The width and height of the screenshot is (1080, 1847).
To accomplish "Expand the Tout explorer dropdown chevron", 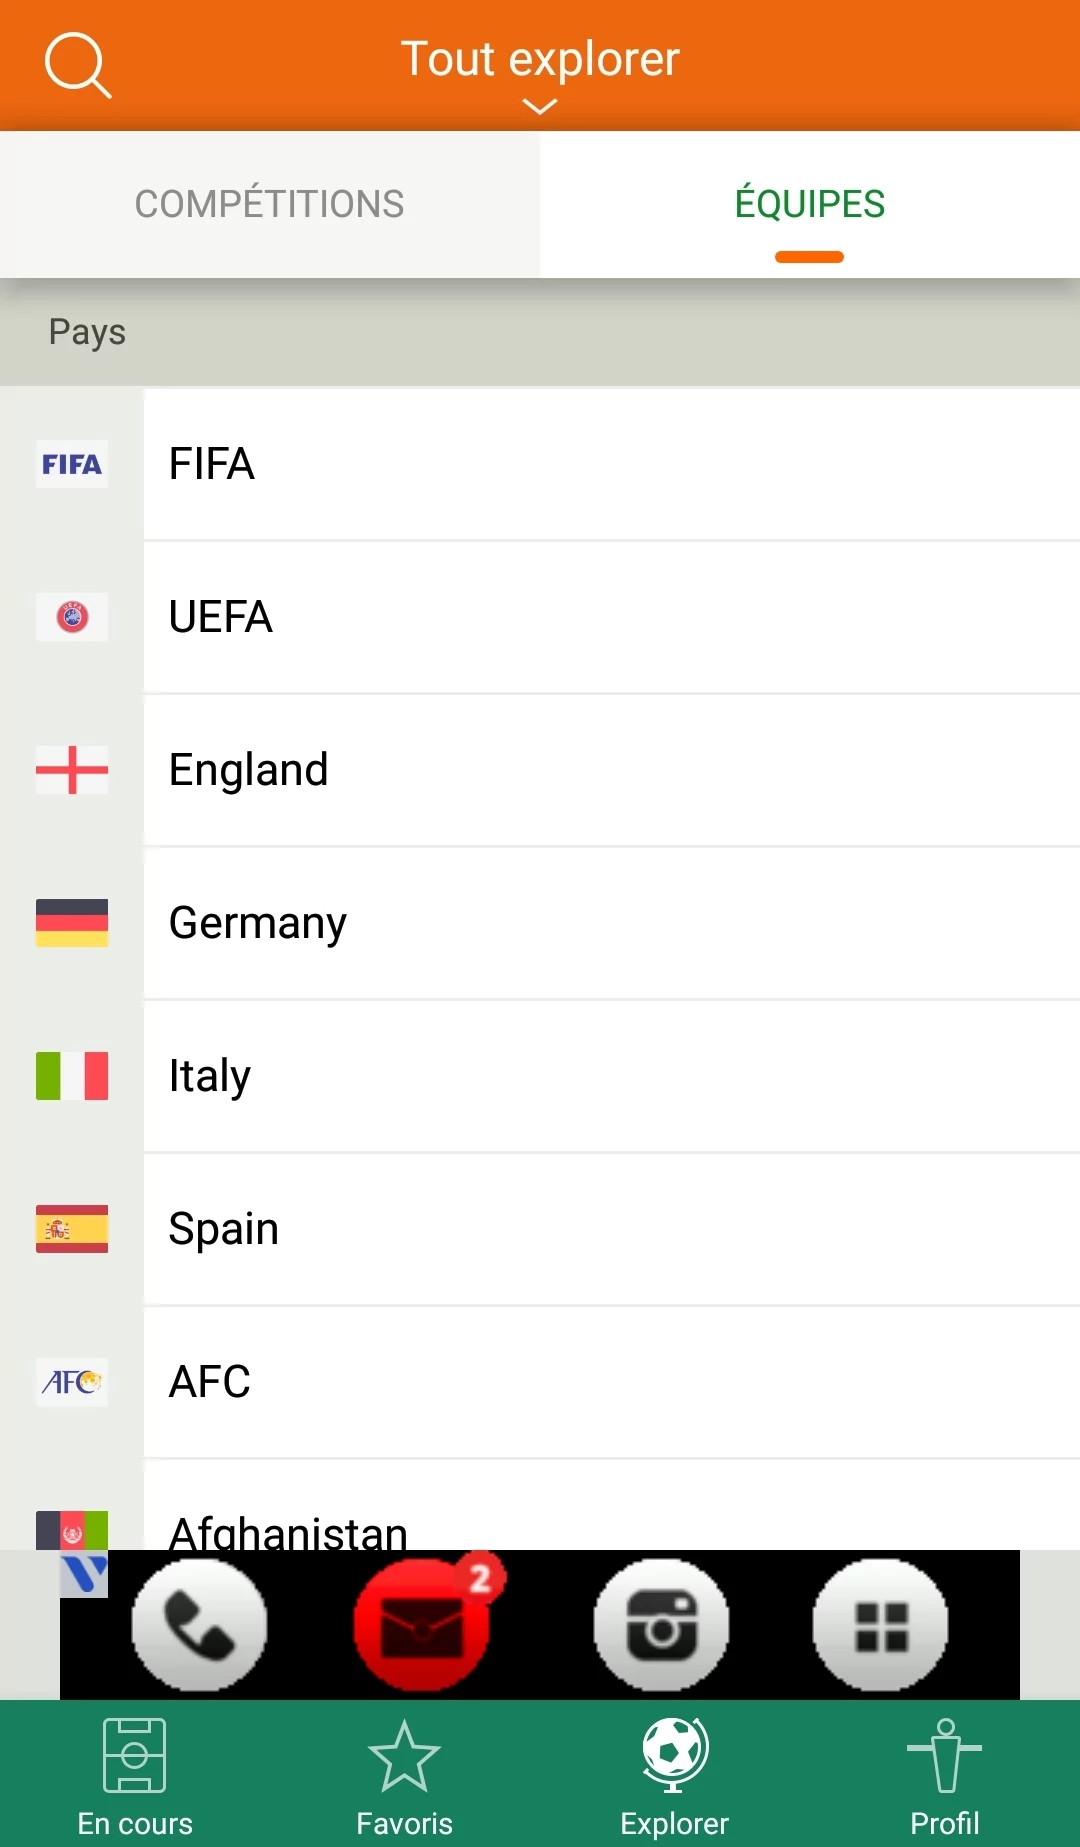I will [x=540, y=107].
